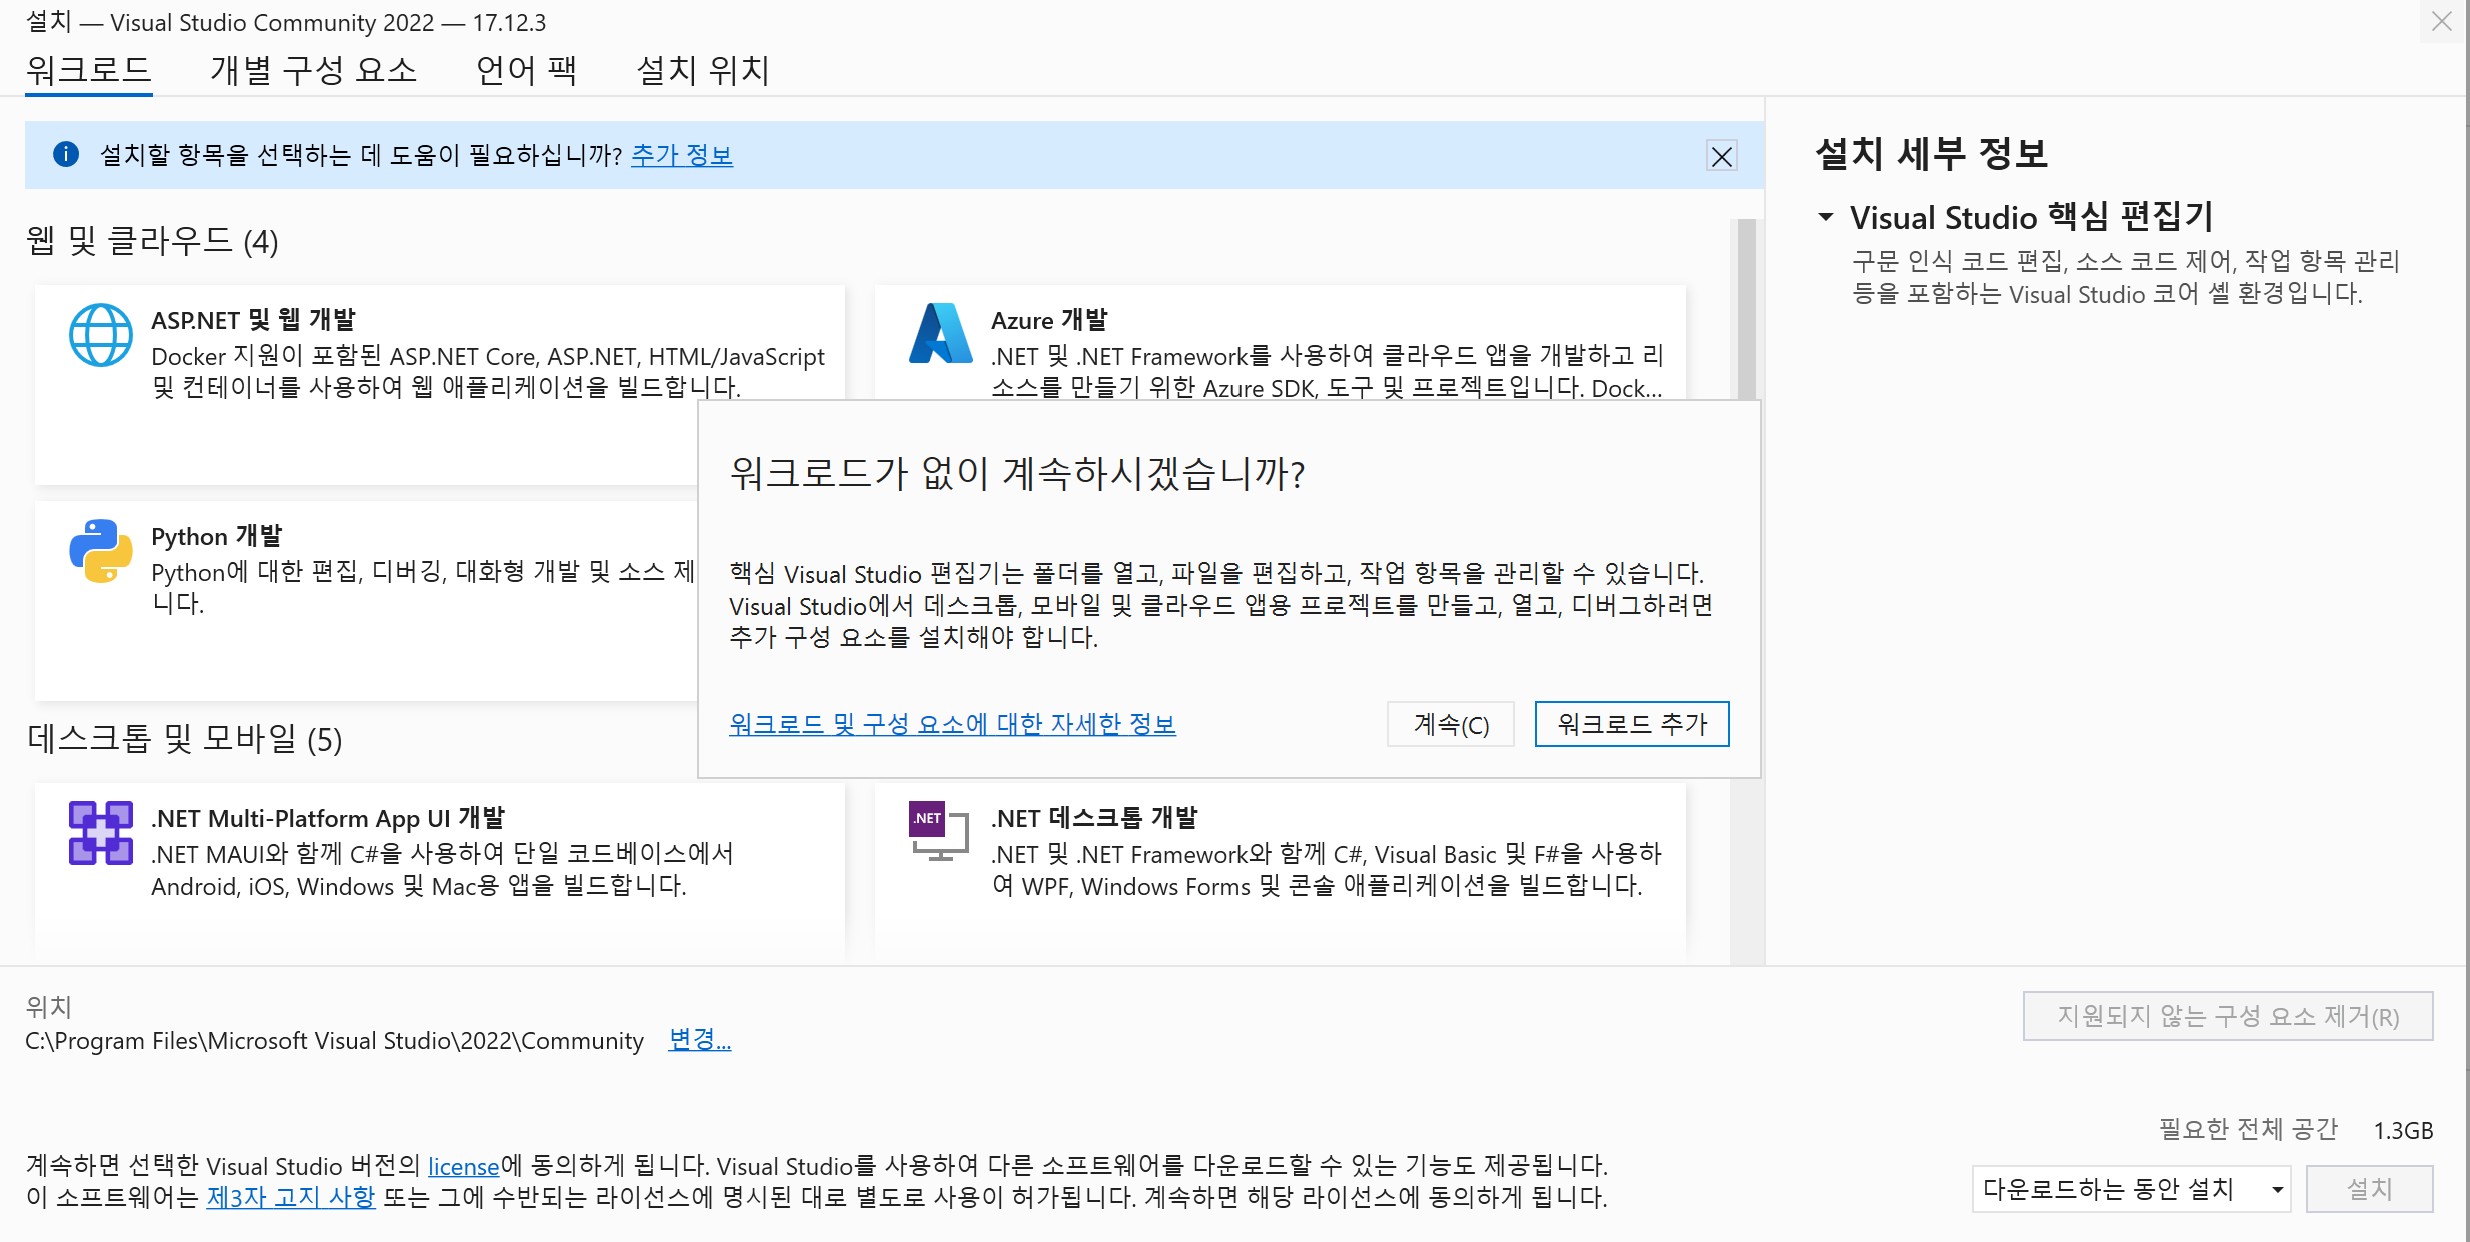Open the 언어 팩 tab
The height and width of the screenshot is (1242, 2470).
coord(526,70)
